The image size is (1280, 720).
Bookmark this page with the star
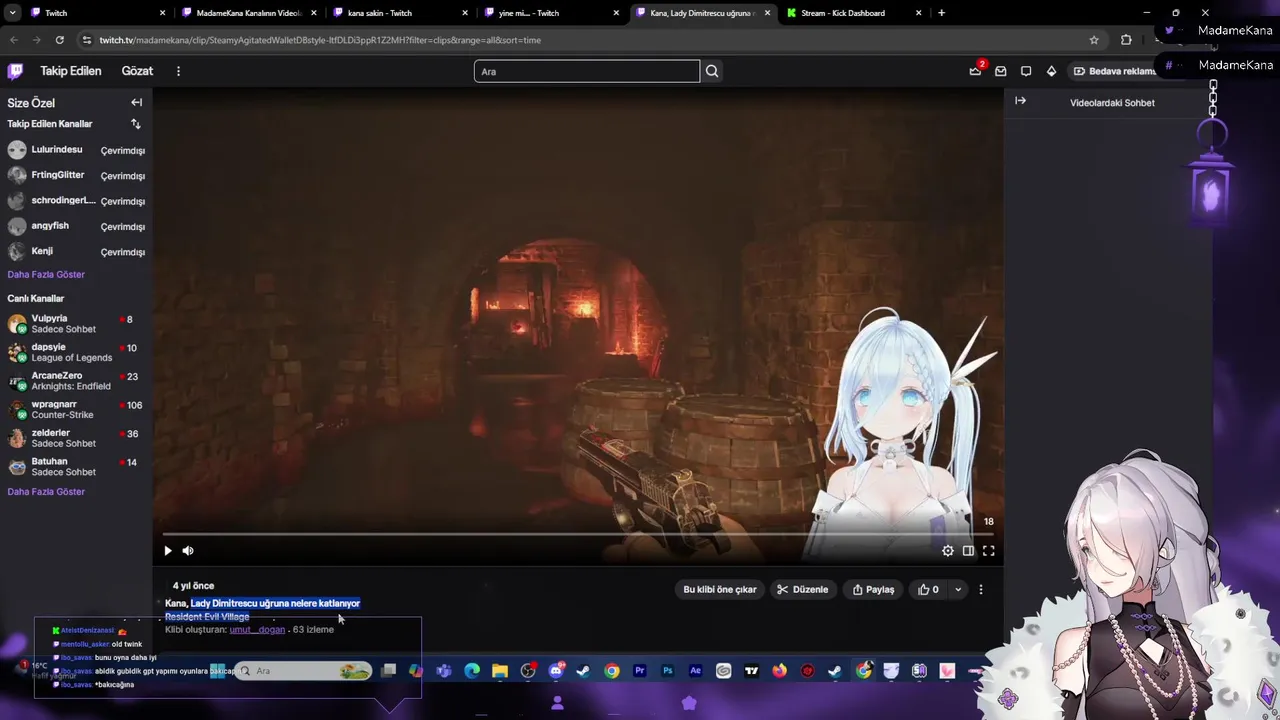tap(1094, 40)
